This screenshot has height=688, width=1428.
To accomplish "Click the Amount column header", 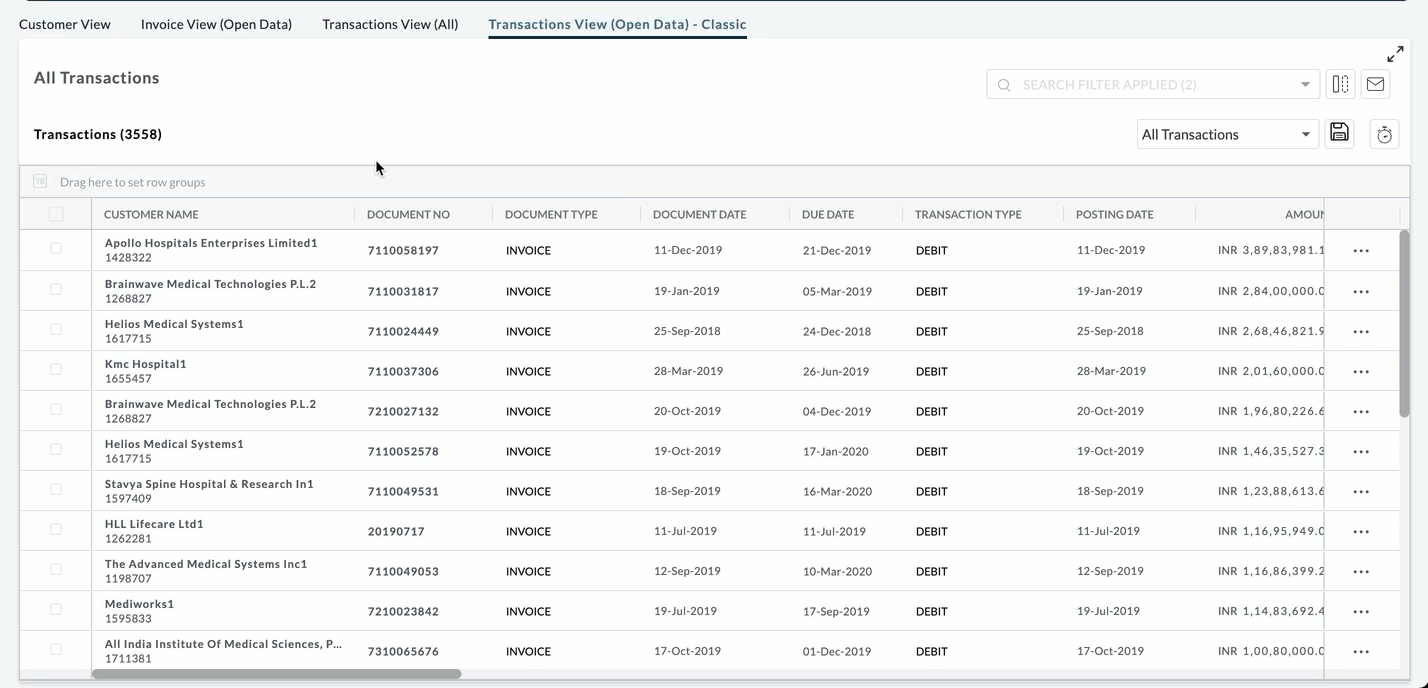I will click(1304, 214).
